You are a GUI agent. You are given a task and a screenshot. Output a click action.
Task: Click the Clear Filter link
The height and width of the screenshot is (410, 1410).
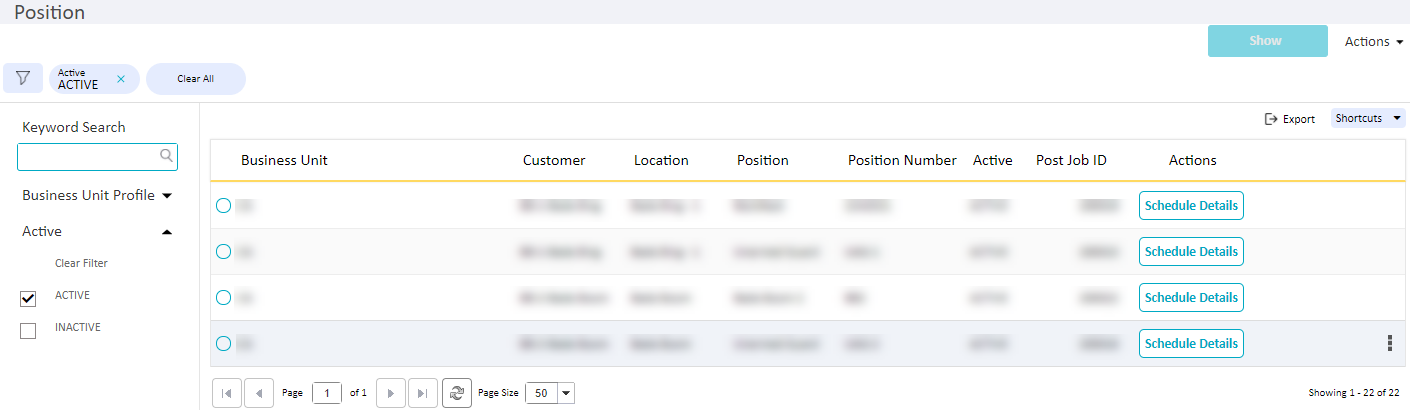coord(81,263)
